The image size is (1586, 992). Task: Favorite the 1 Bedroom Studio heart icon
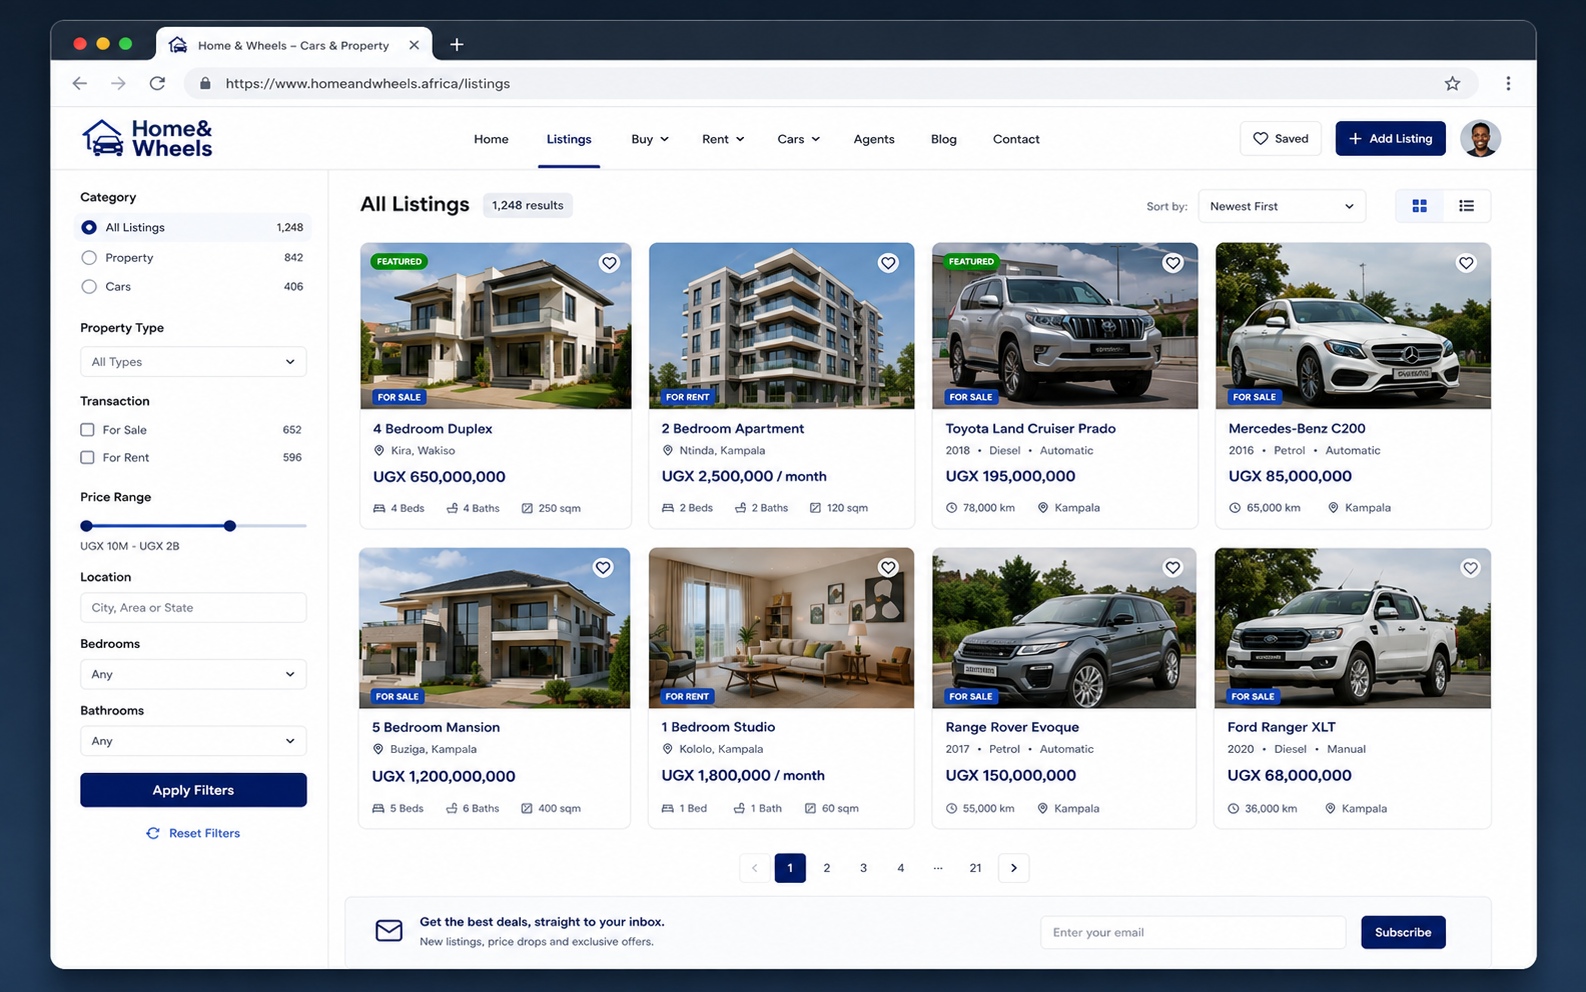click(x=888, y=567)
